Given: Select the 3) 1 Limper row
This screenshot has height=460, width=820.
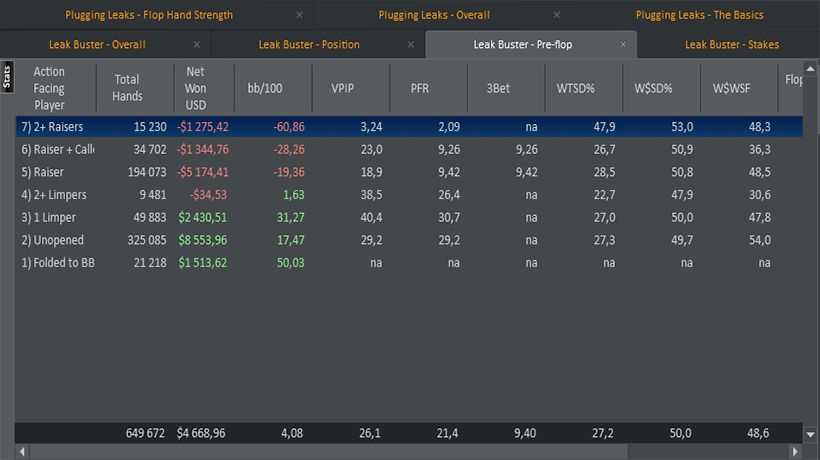Looking at the screenshot, I should pos(409,217).
